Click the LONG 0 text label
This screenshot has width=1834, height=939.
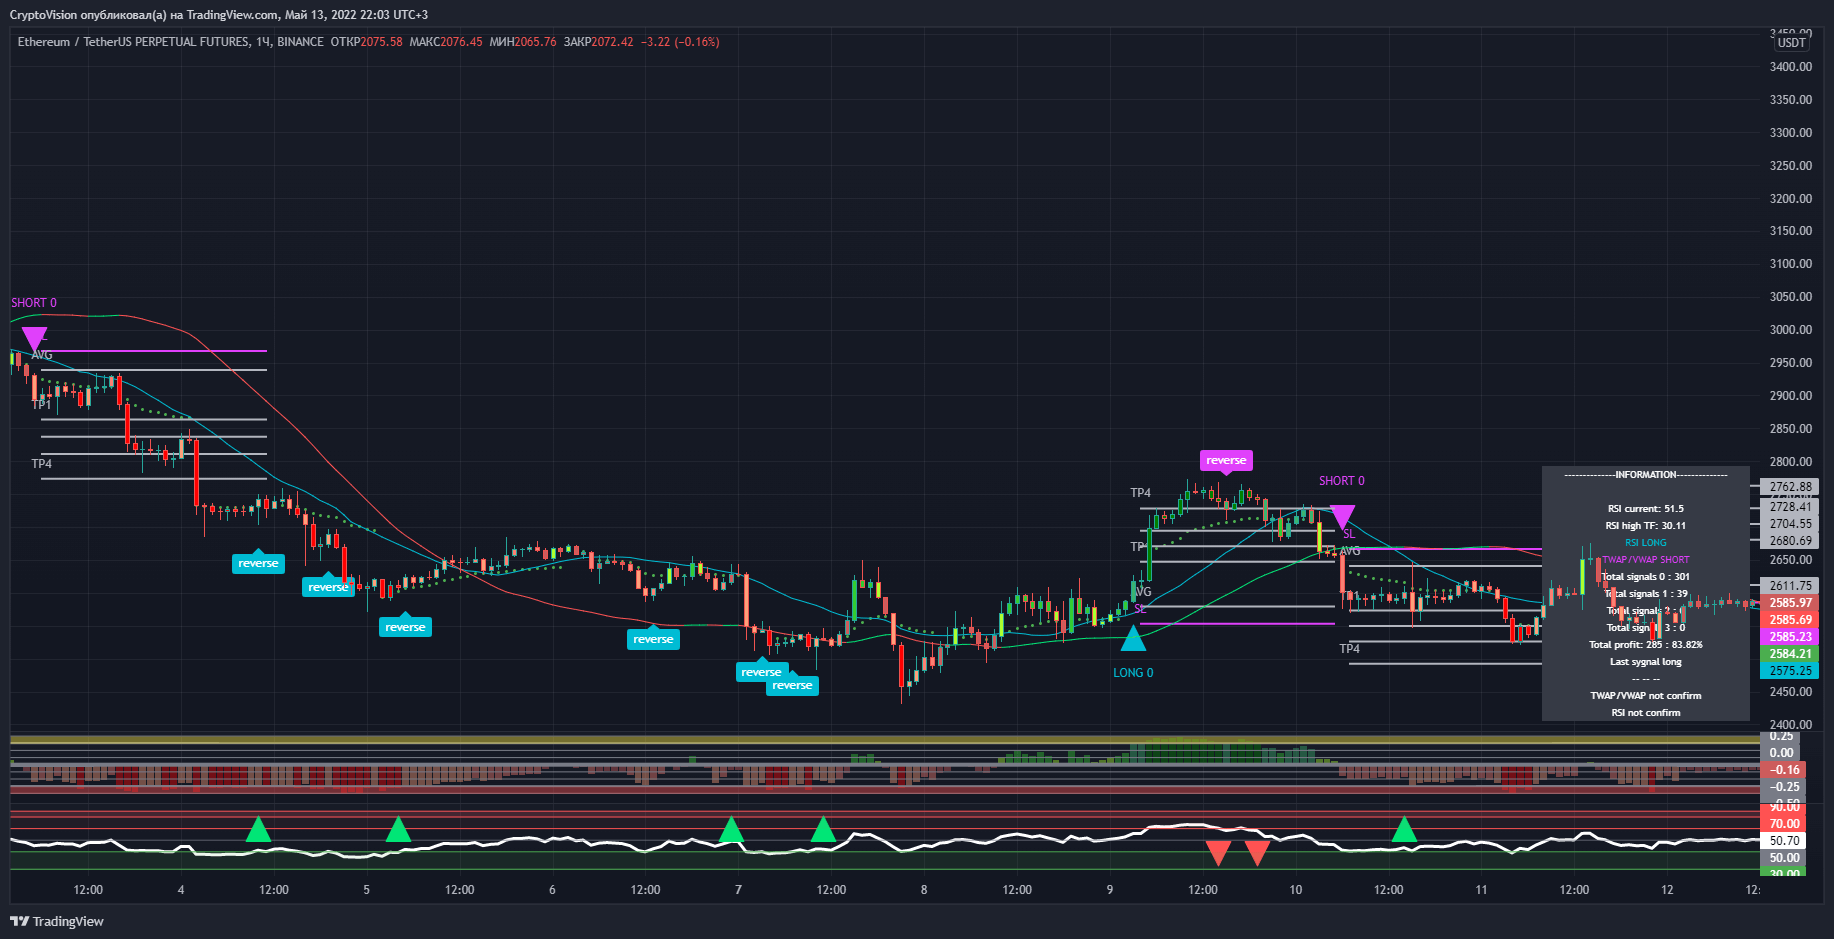tap(1133, 673)
